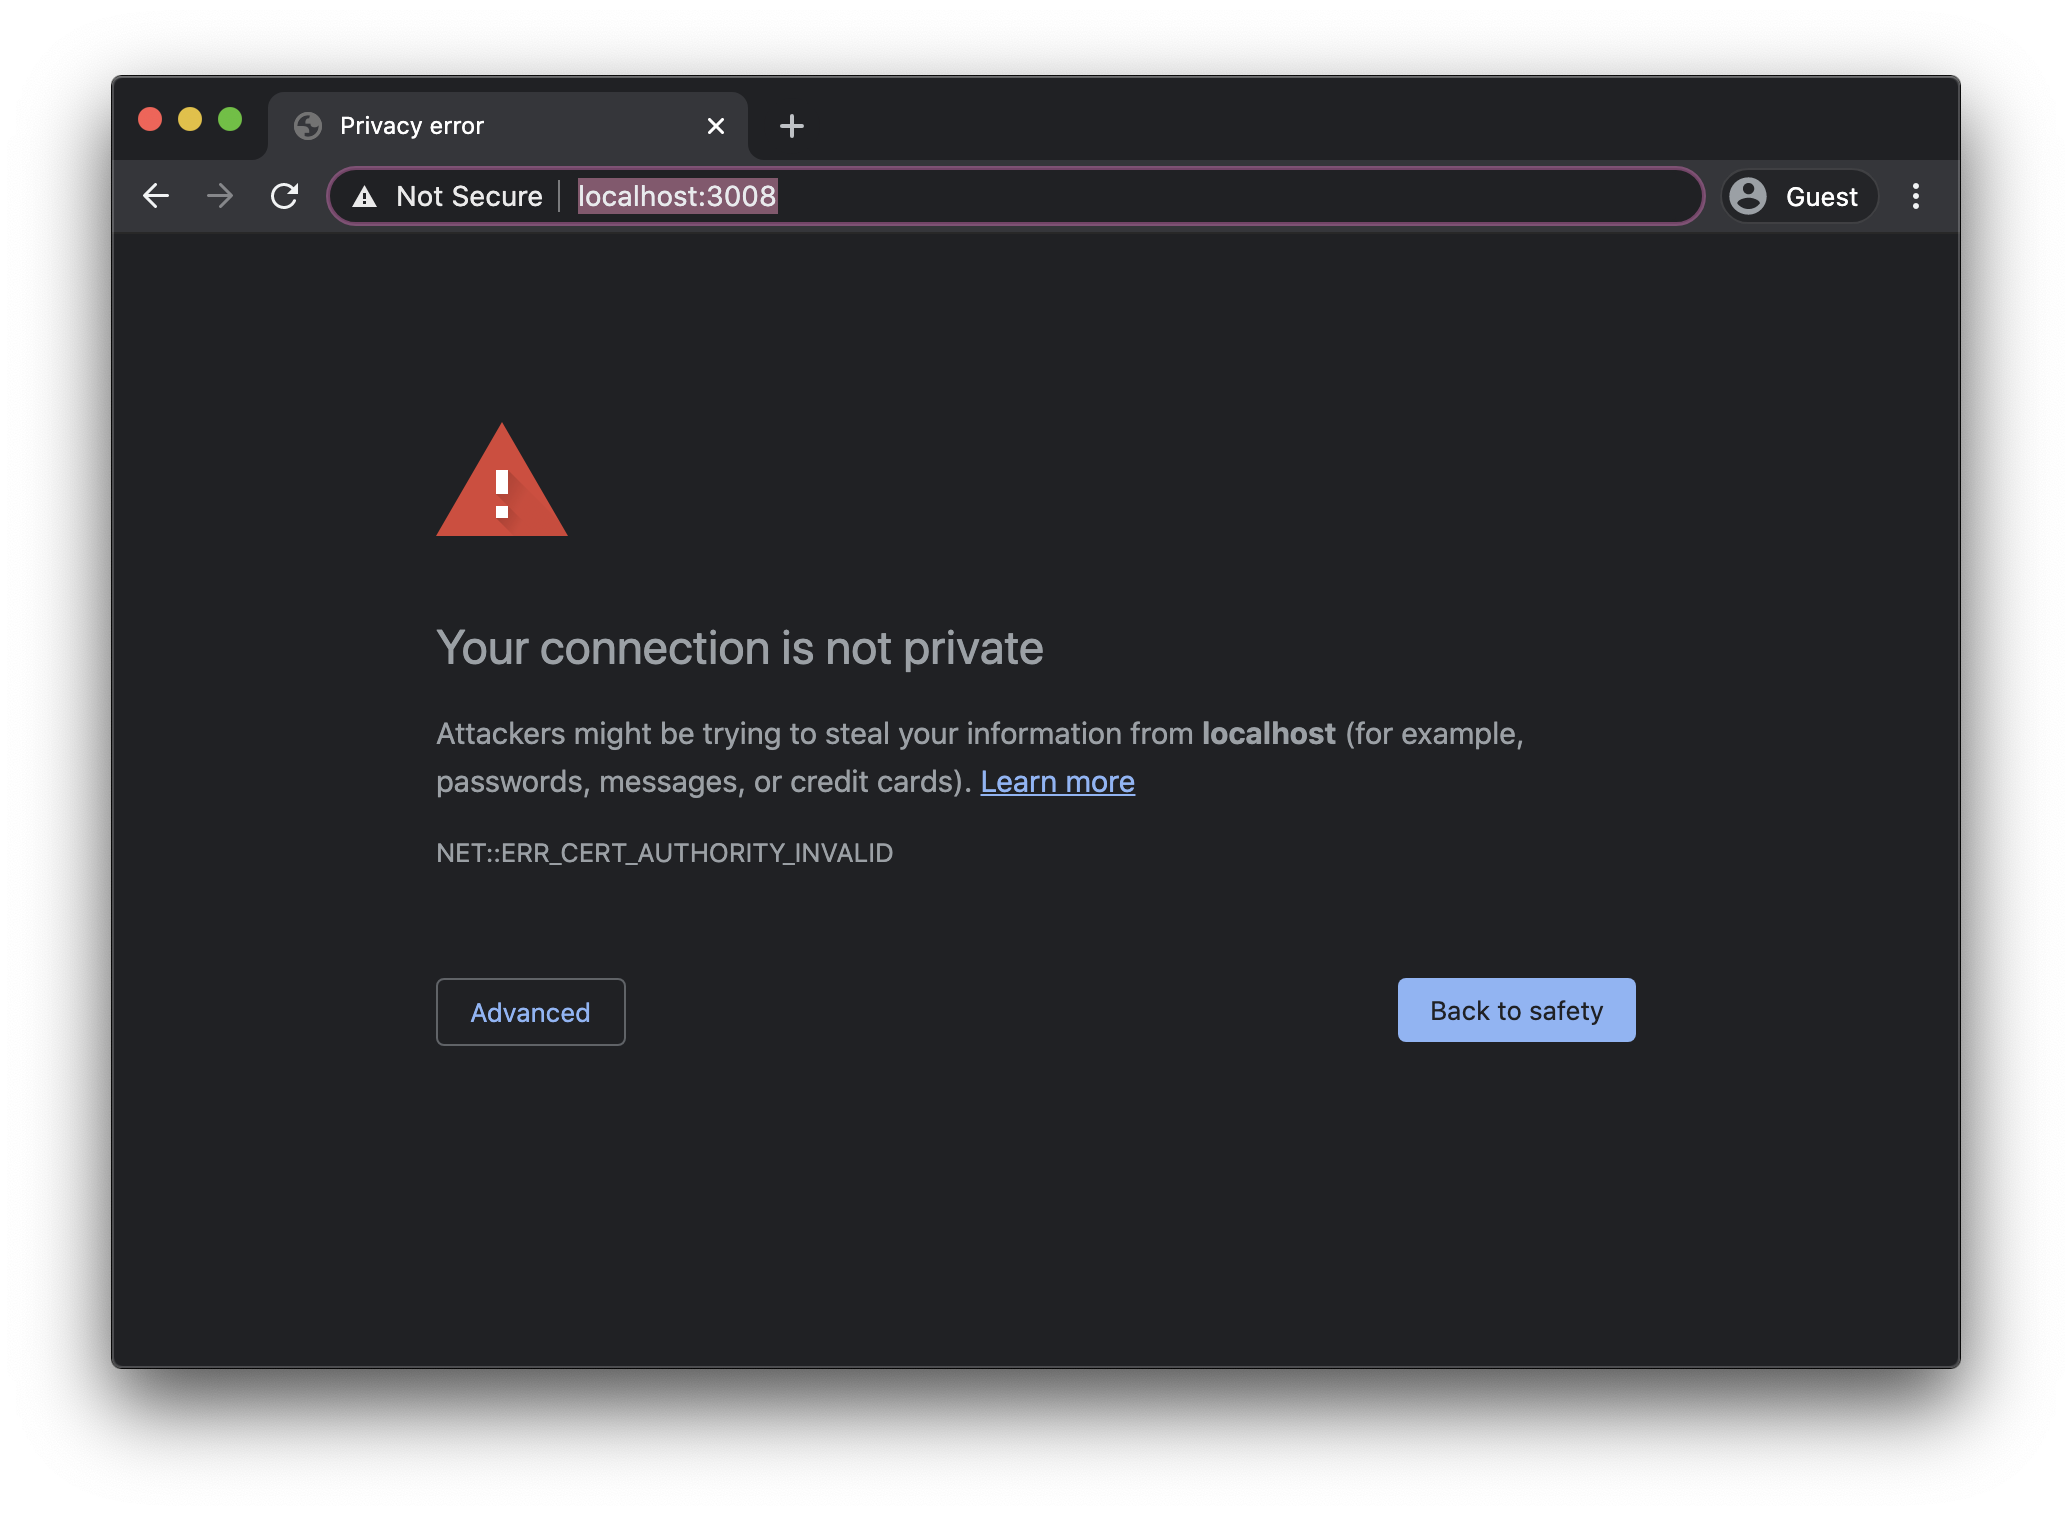The image size is (2072, 1516).
Task: Click the globe favicon on the tab
Action: [308, 126]
